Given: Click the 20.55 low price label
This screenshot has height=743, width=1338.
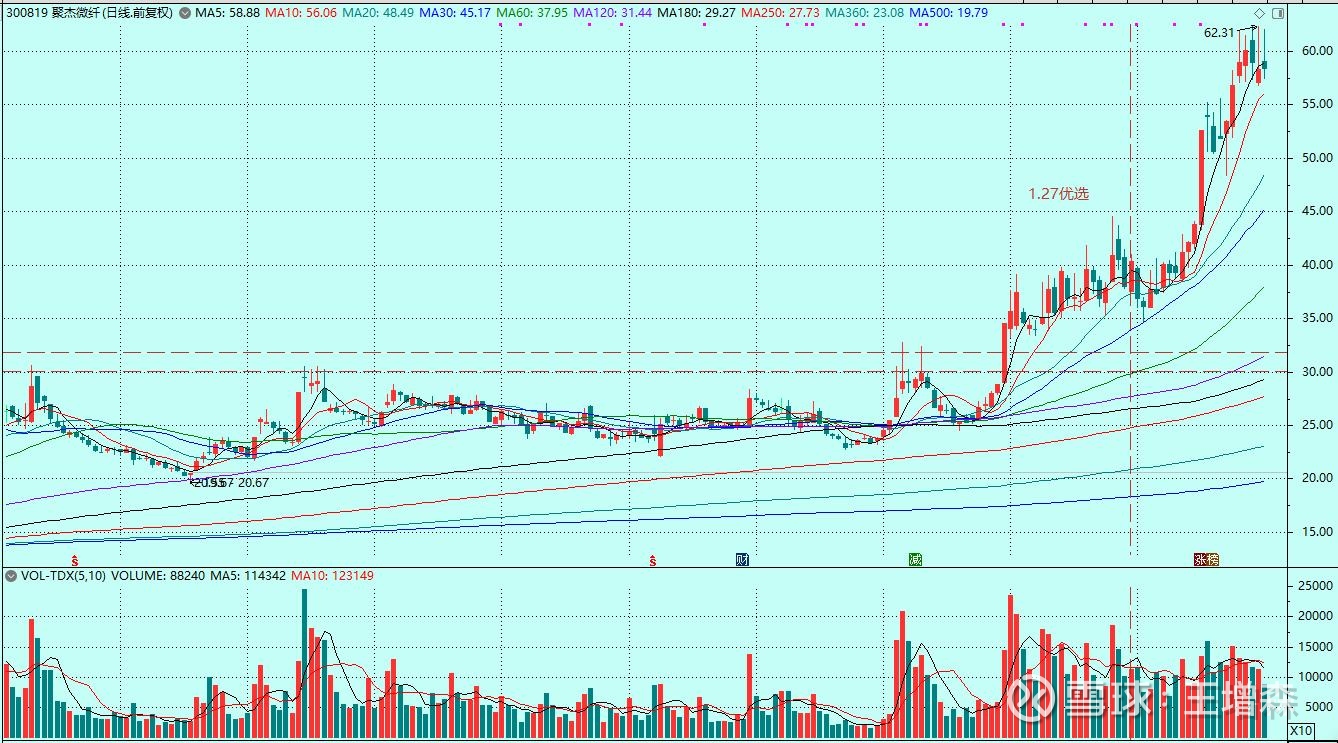Looking at the screenshot, I should [x=207, y=483].
